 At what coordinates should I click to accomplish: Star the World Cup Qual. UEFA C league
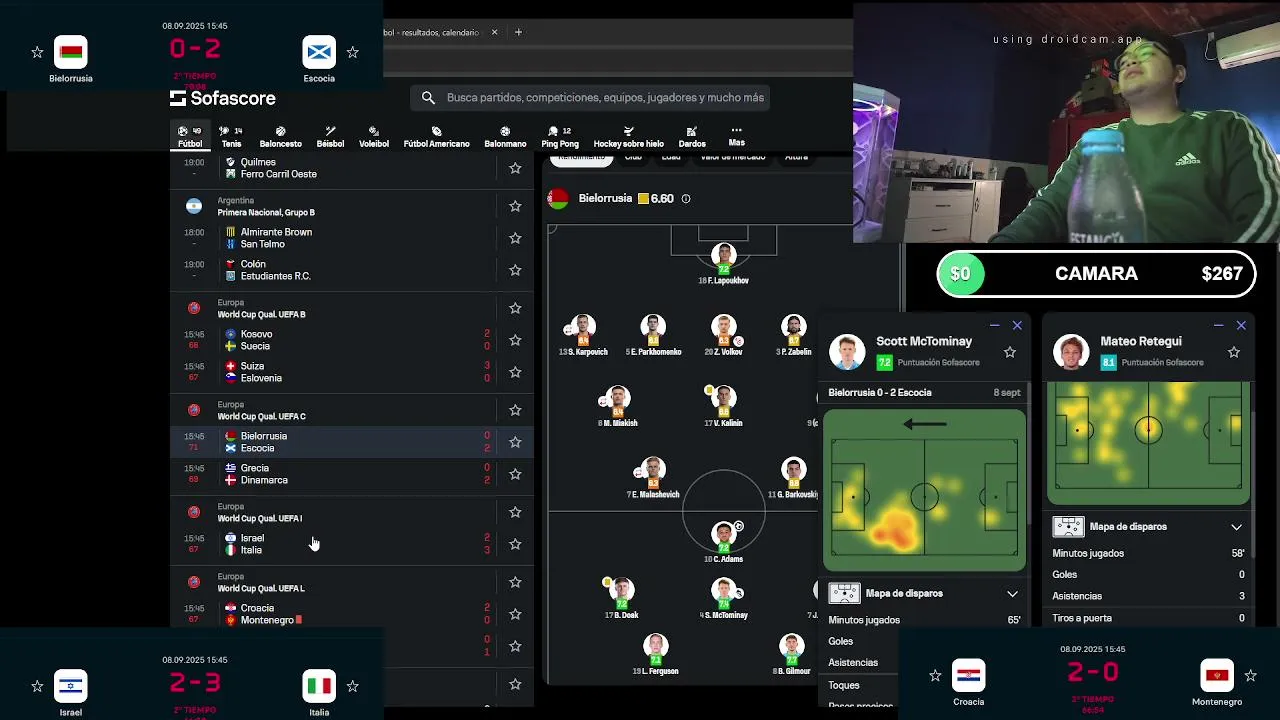515,410
